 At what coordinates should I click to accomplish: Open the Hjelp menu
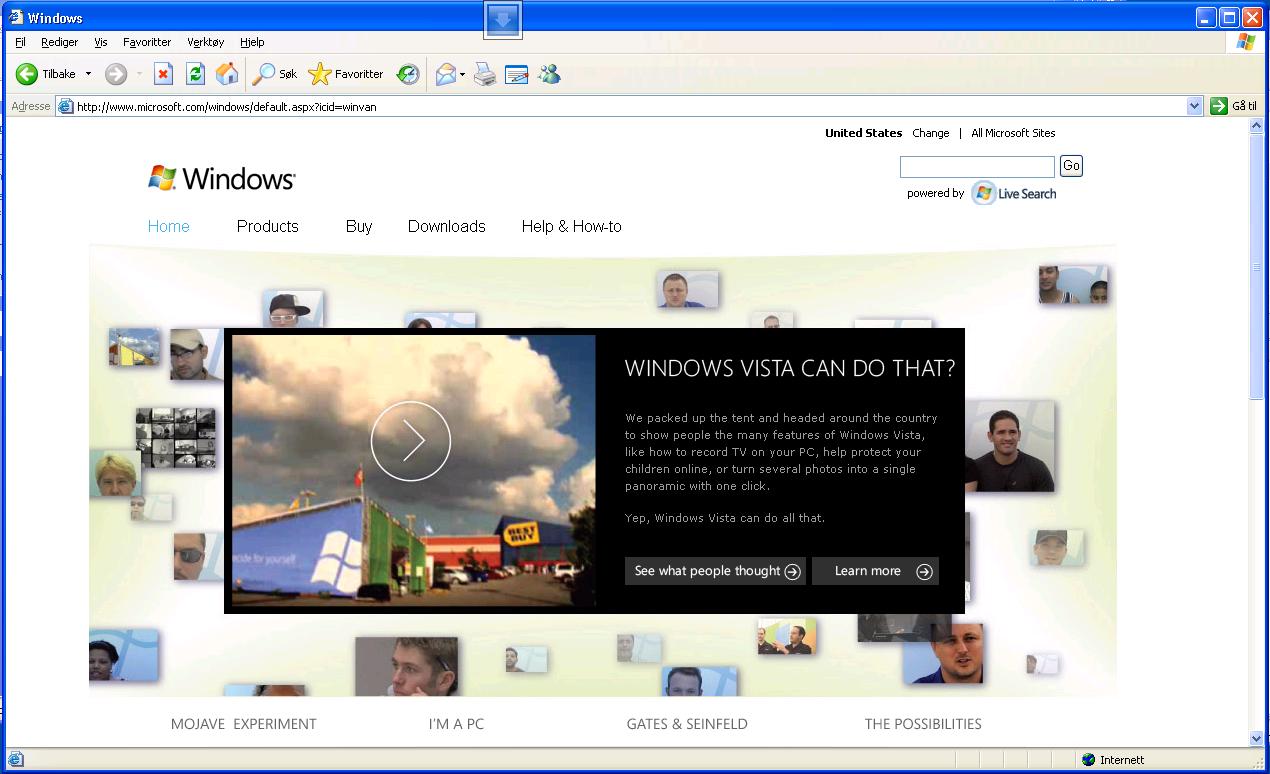click(x=252, y=42)
